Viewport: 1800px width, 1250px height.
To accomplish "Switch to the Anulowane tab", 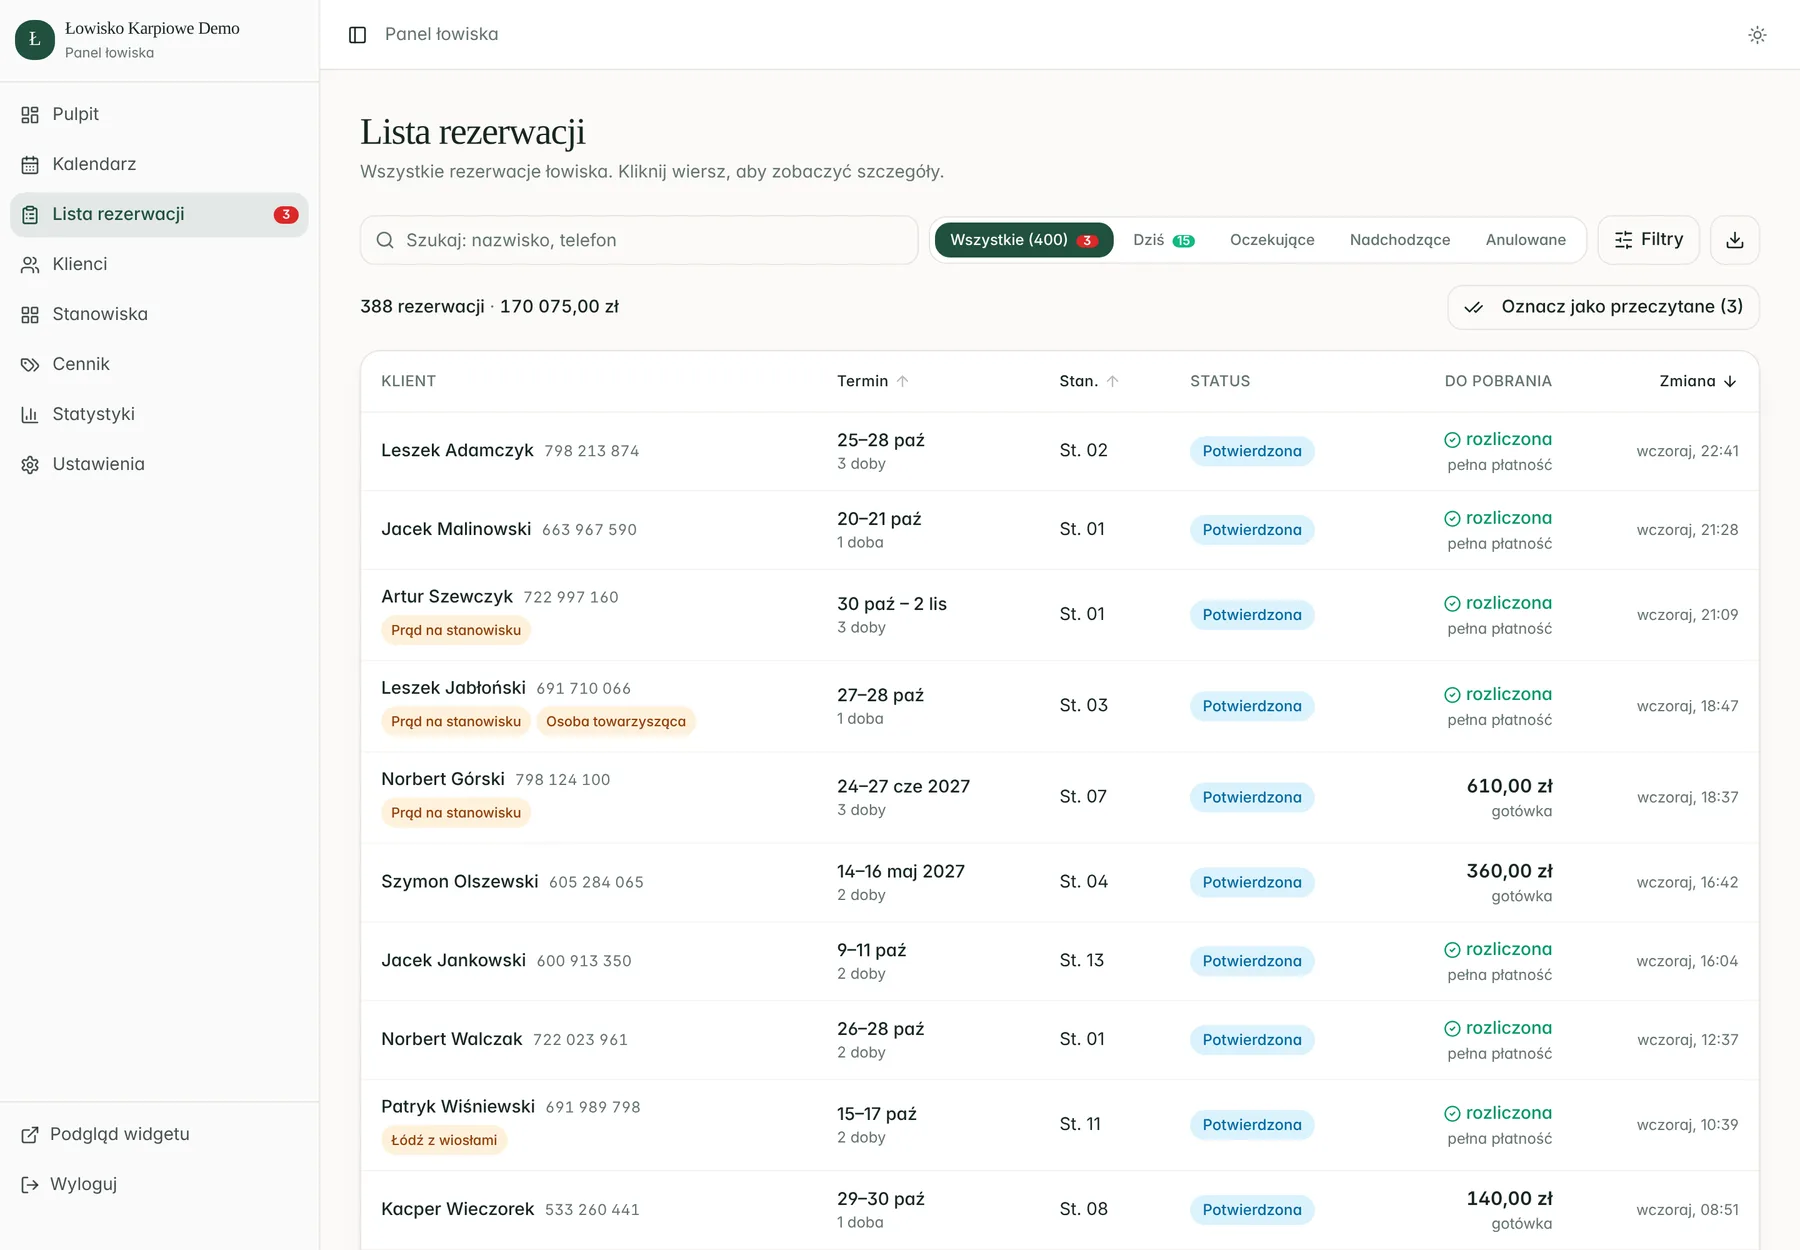I will pyautogui.click(x=1525, y=240).
